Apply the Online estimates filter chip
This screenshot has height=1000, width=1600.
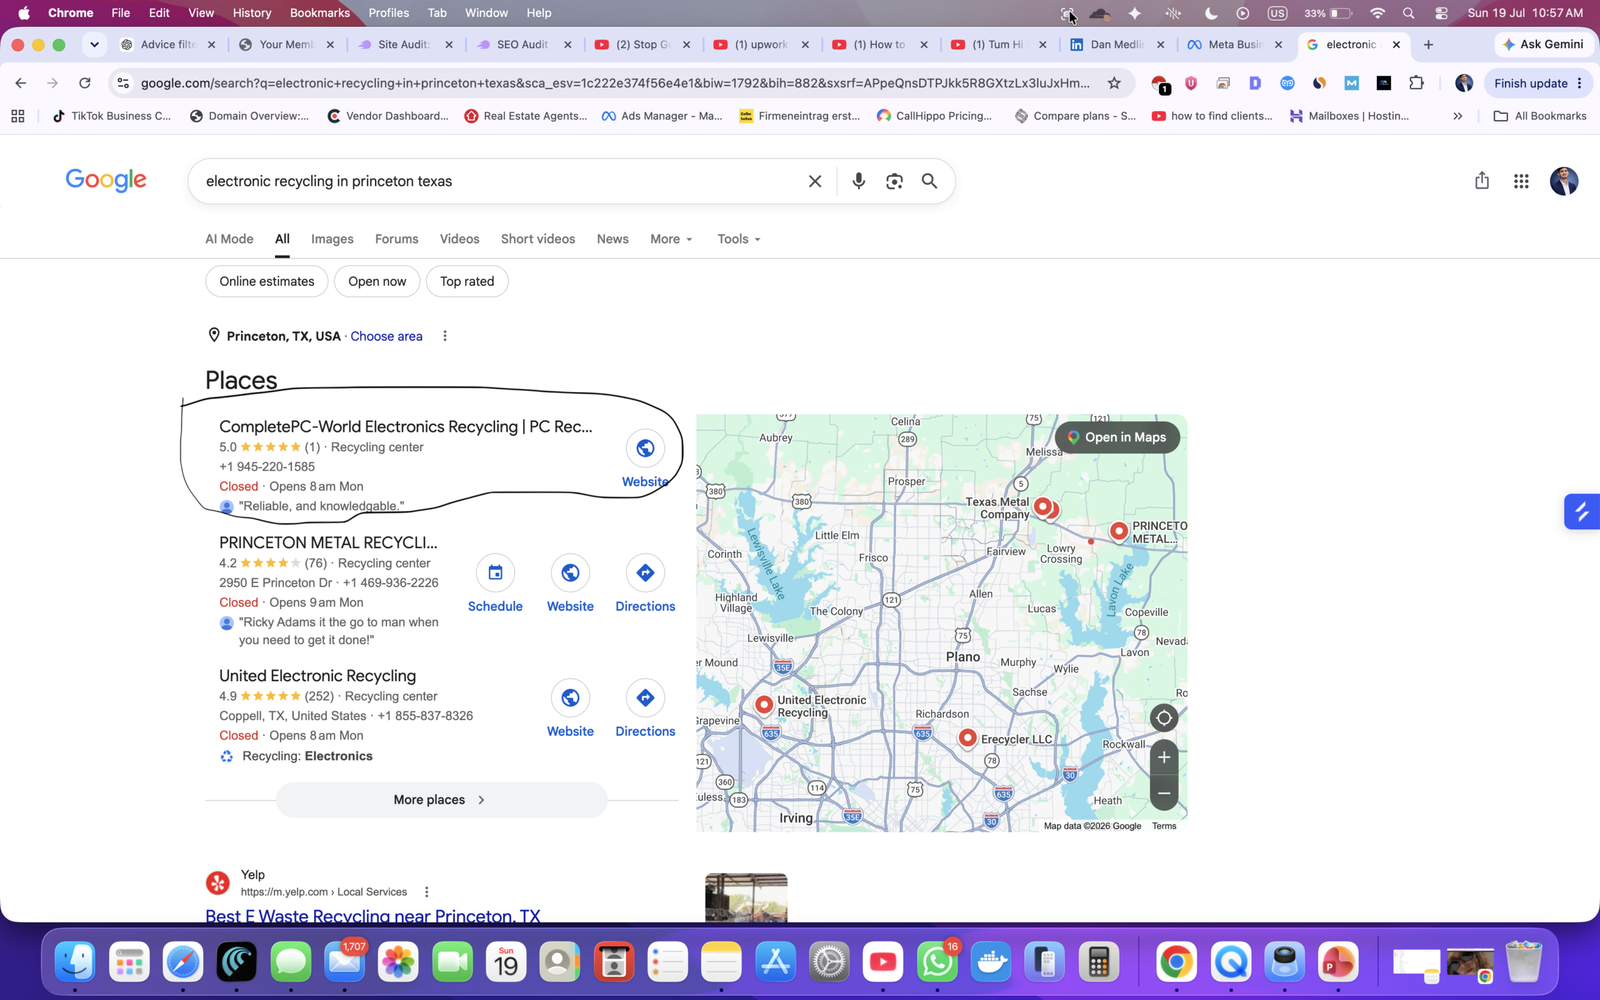pos(267,281)
